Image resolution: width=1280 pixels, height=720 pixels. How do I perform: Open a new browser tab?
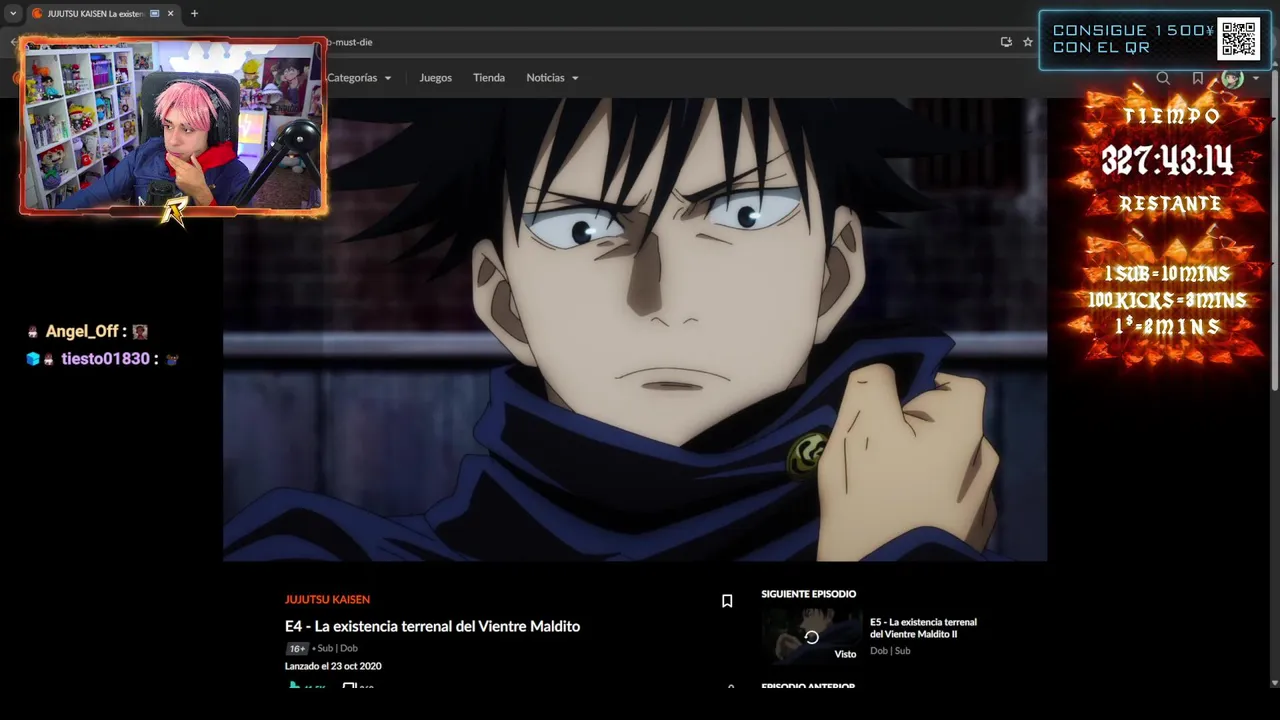pyautogui.click(x=194, y=14)
